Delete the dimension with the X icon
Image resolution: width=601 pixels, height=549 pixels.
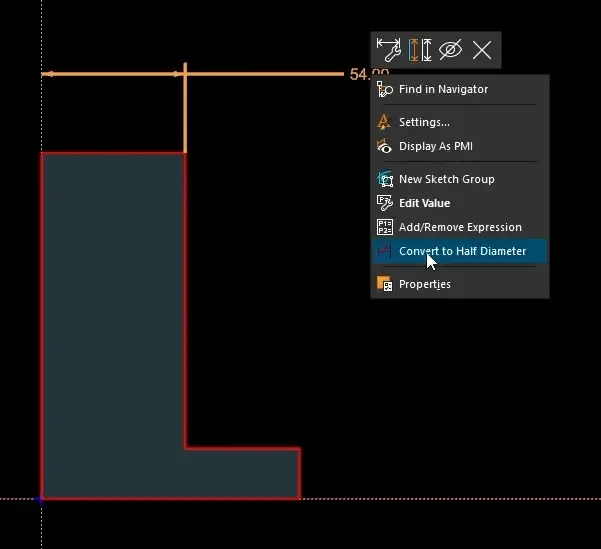(482, 50)
